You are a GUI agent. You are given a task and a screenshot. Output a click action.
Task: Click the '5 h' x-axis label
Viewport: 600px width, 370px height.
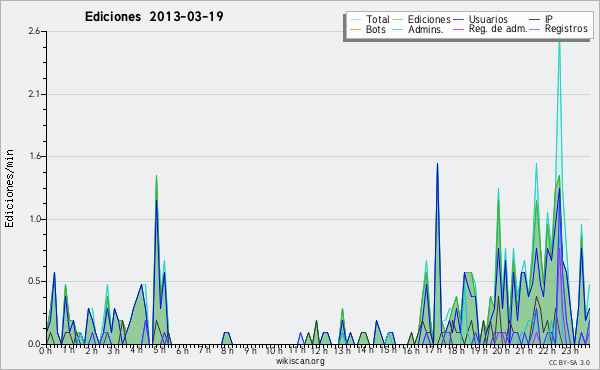tap(159, 350)
